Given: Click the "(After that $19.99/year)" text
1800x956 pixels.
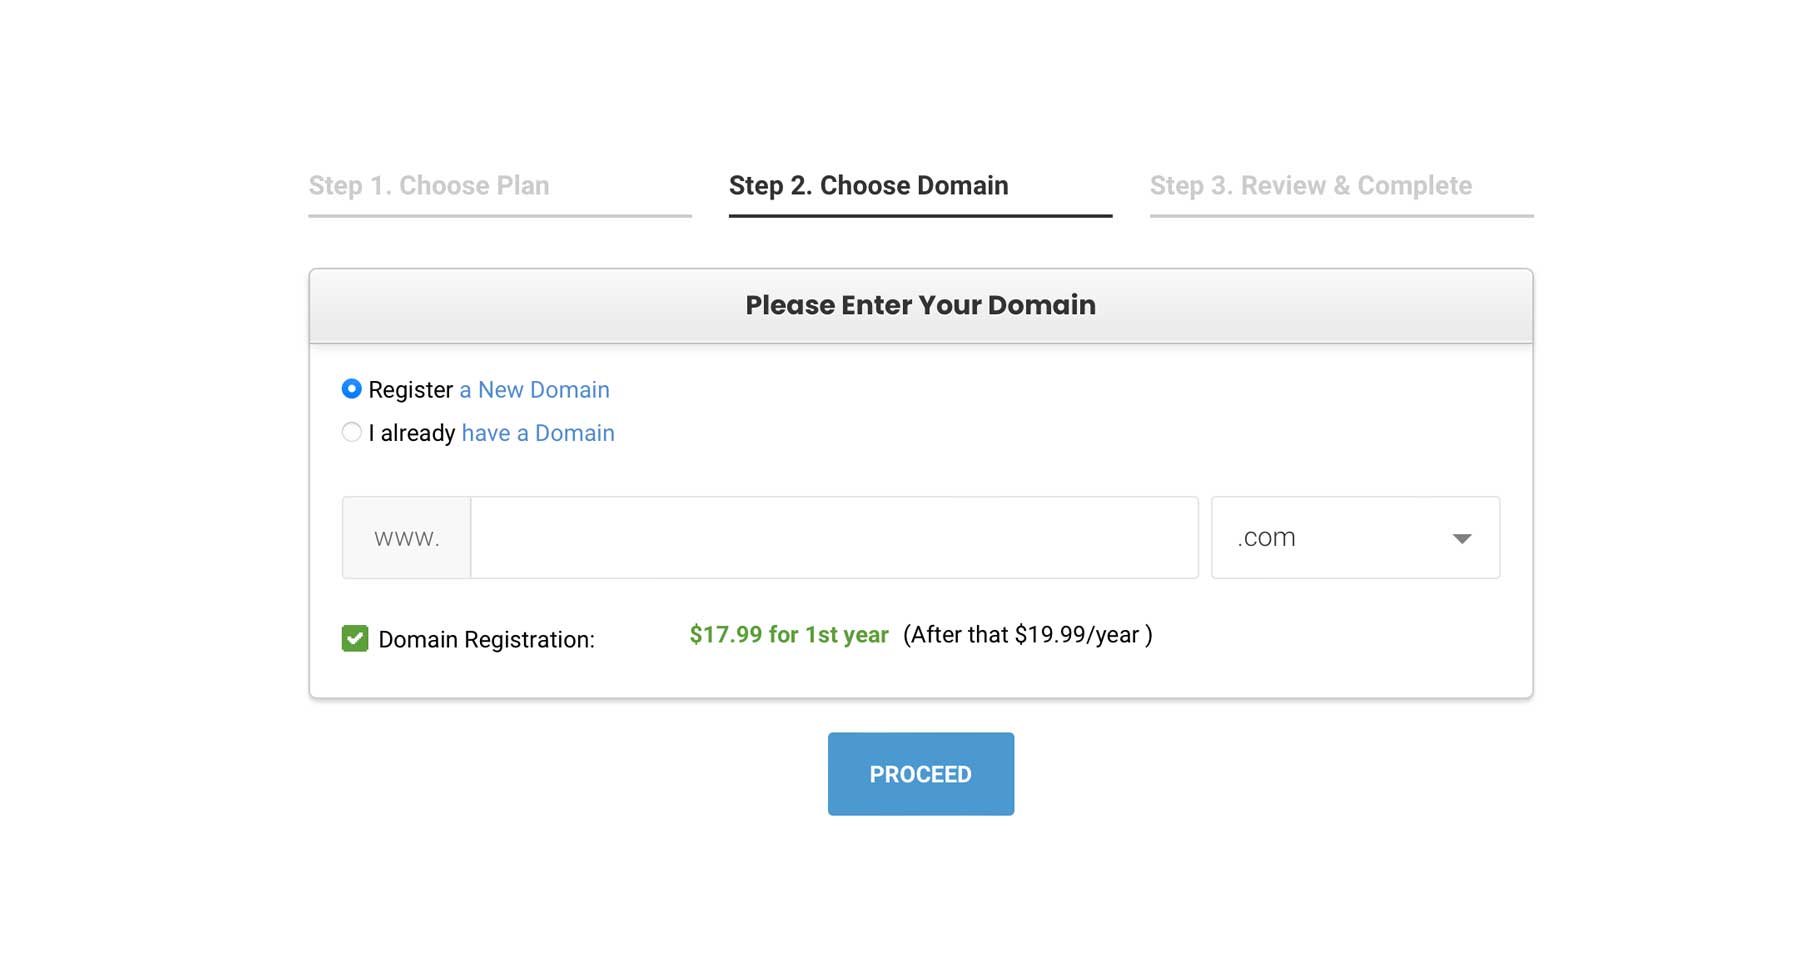Looking at the screenshot, I should 1027,634.
